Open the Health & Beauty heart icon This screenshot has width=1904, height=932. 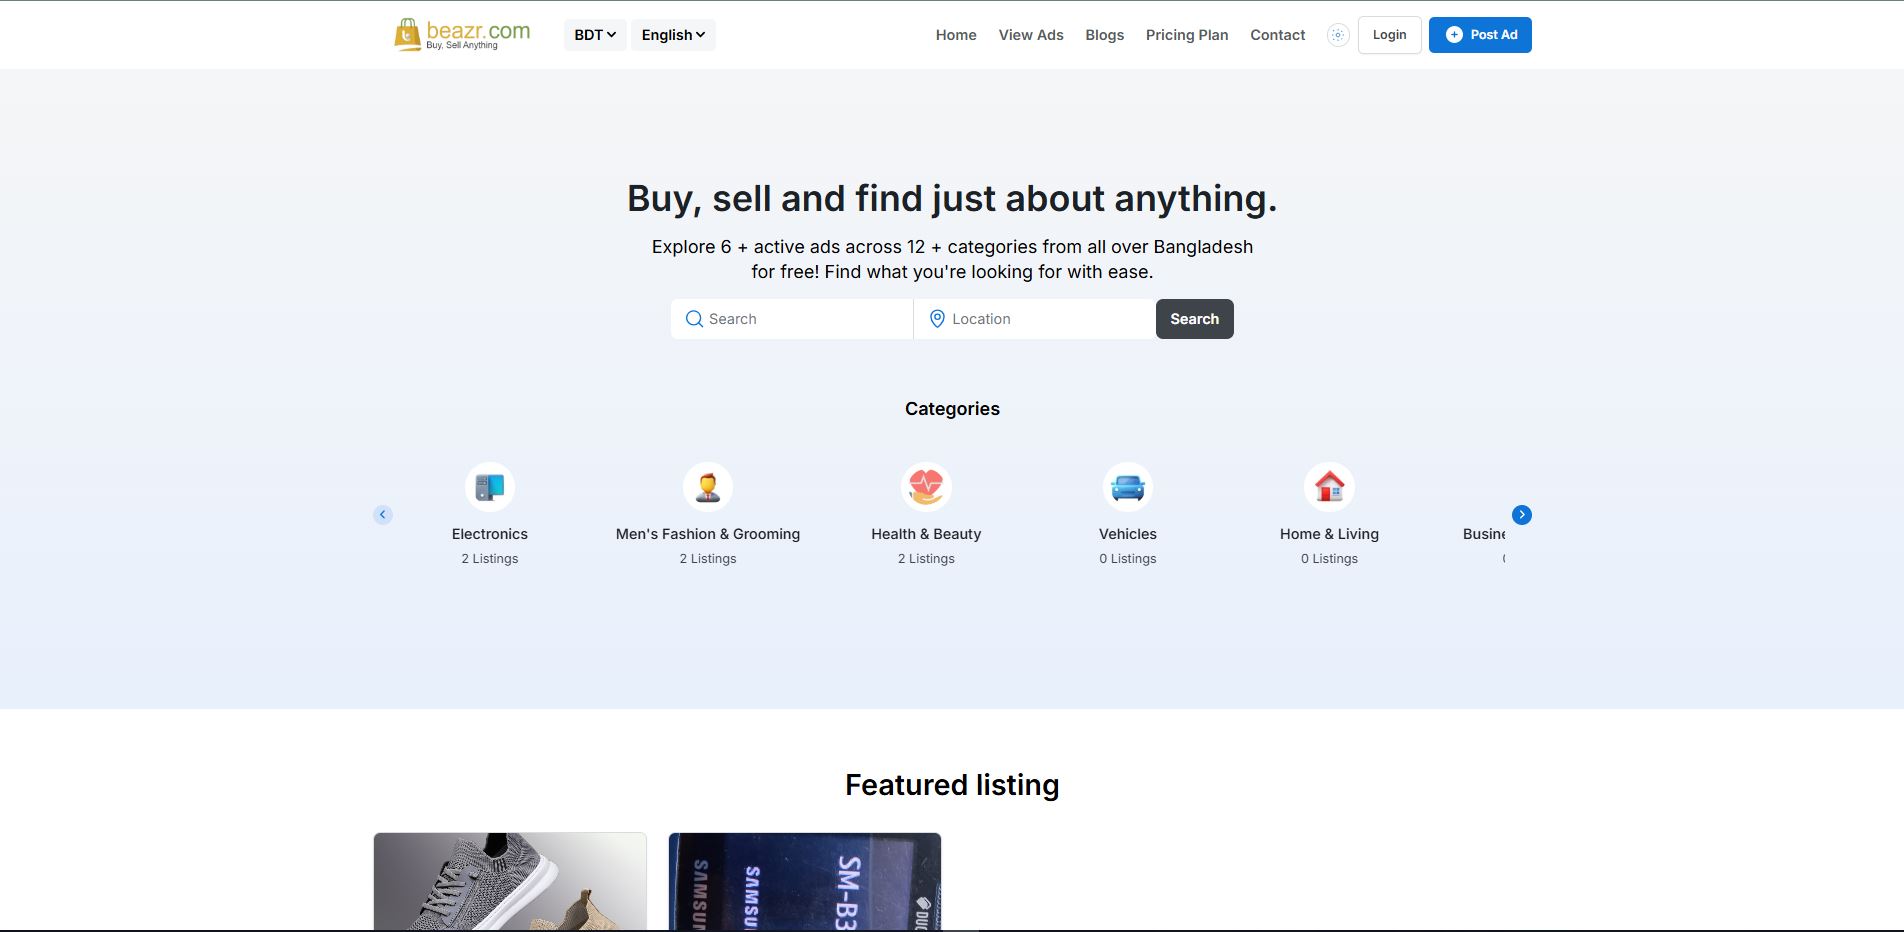click(926, 487)
